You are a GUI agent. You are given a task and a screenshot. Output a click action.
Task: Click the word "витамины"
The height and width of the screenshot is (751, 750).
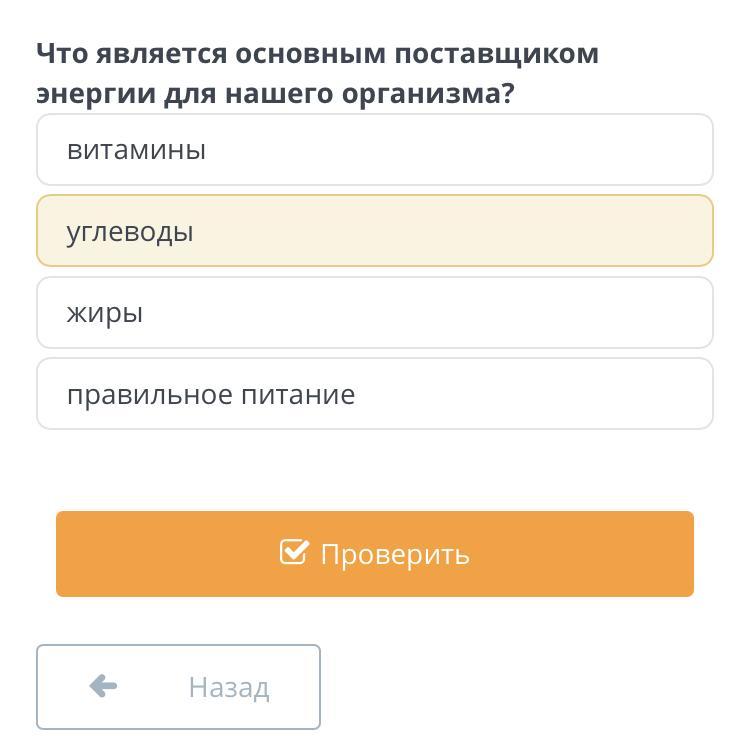[x=136, y=150]
